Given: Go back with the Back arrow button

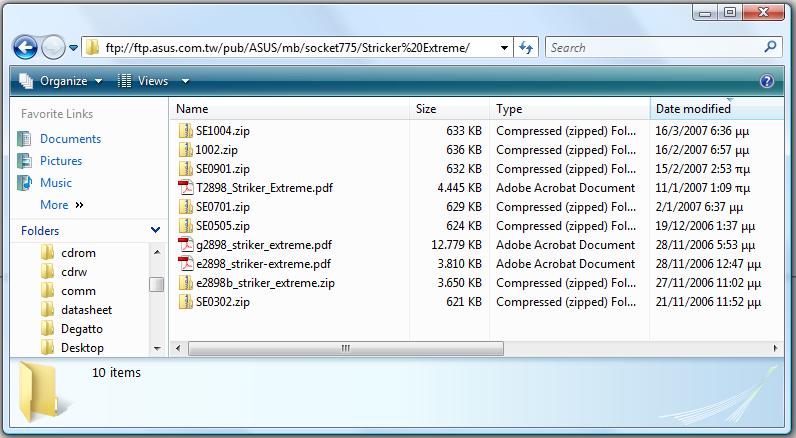Looking at the screenshot, I should click(25, 48).
